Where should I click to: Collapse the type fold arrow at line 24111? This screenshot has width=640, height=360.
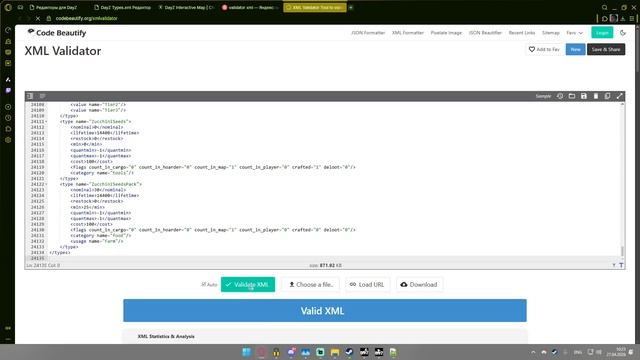46,122
